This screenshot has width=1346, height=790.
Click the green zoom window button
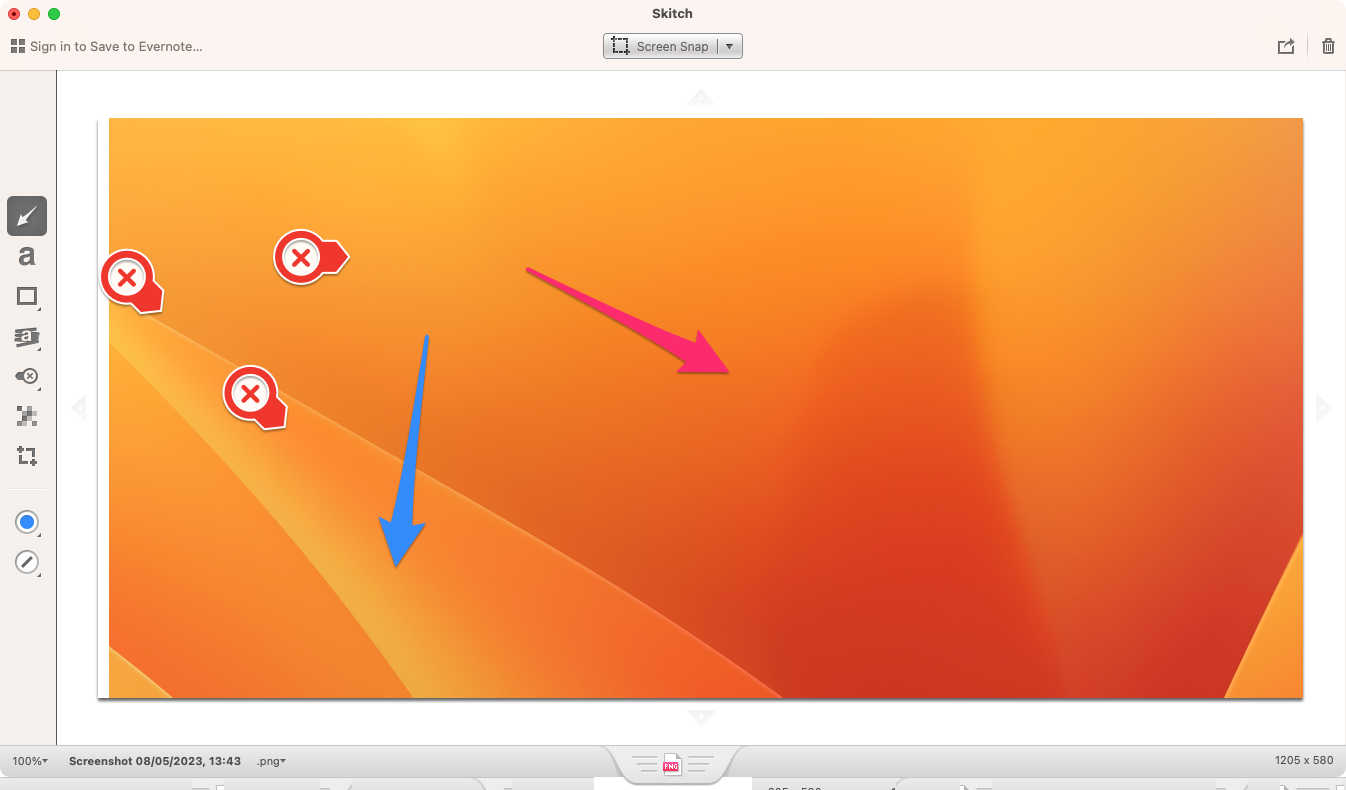[54, 14]
